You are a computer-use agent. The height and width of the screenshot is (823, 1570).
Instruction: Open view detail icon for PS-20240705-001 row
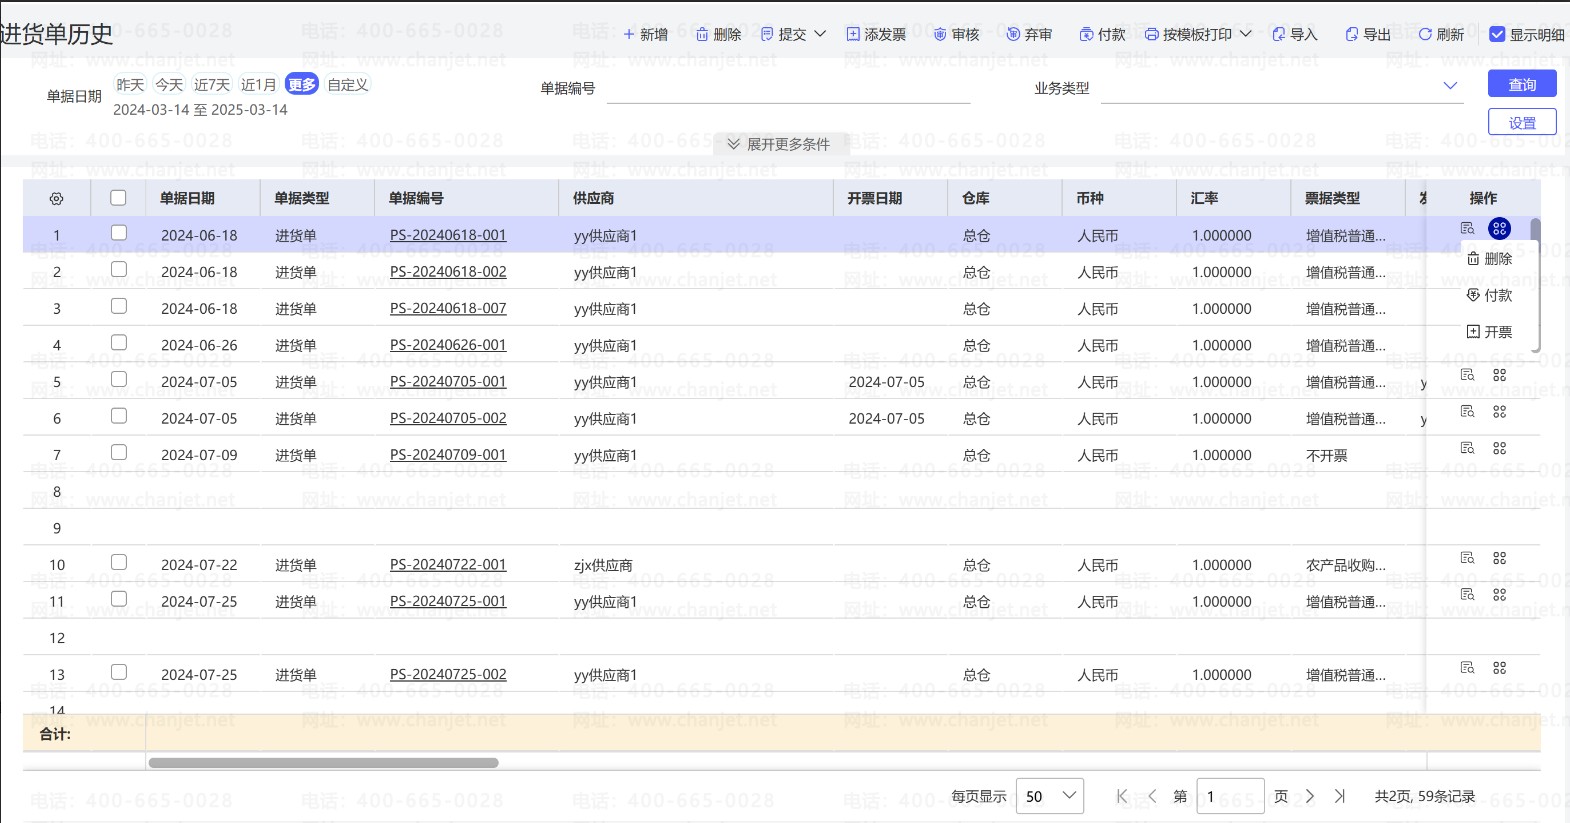tap(1467, 375)
